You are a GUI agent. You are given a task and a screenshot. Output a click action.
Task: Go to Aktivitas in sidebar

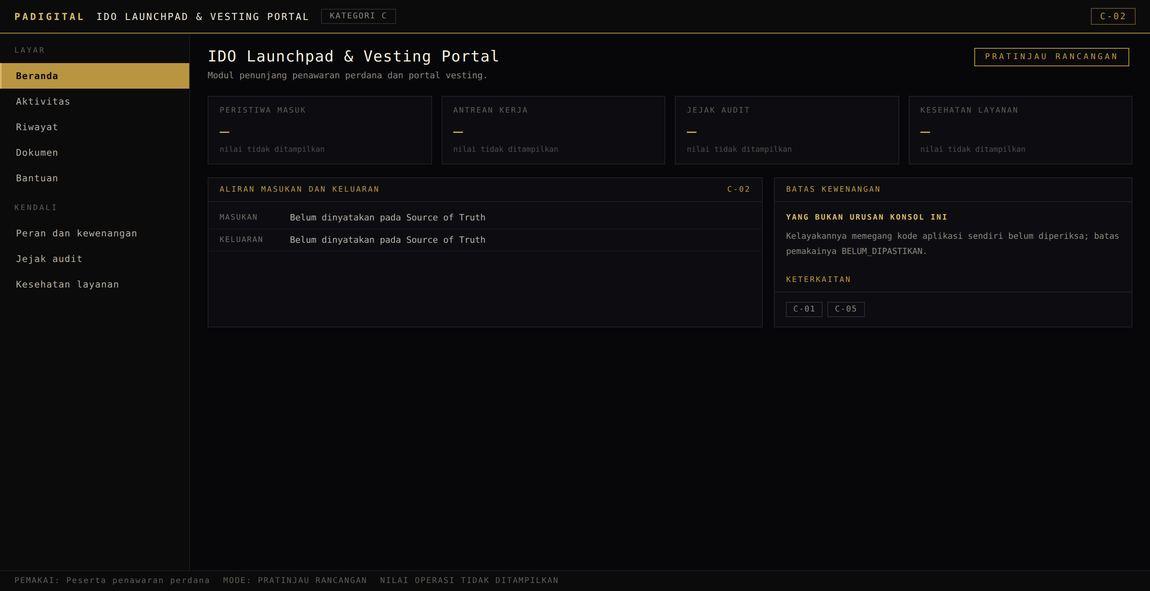(95, 101)
